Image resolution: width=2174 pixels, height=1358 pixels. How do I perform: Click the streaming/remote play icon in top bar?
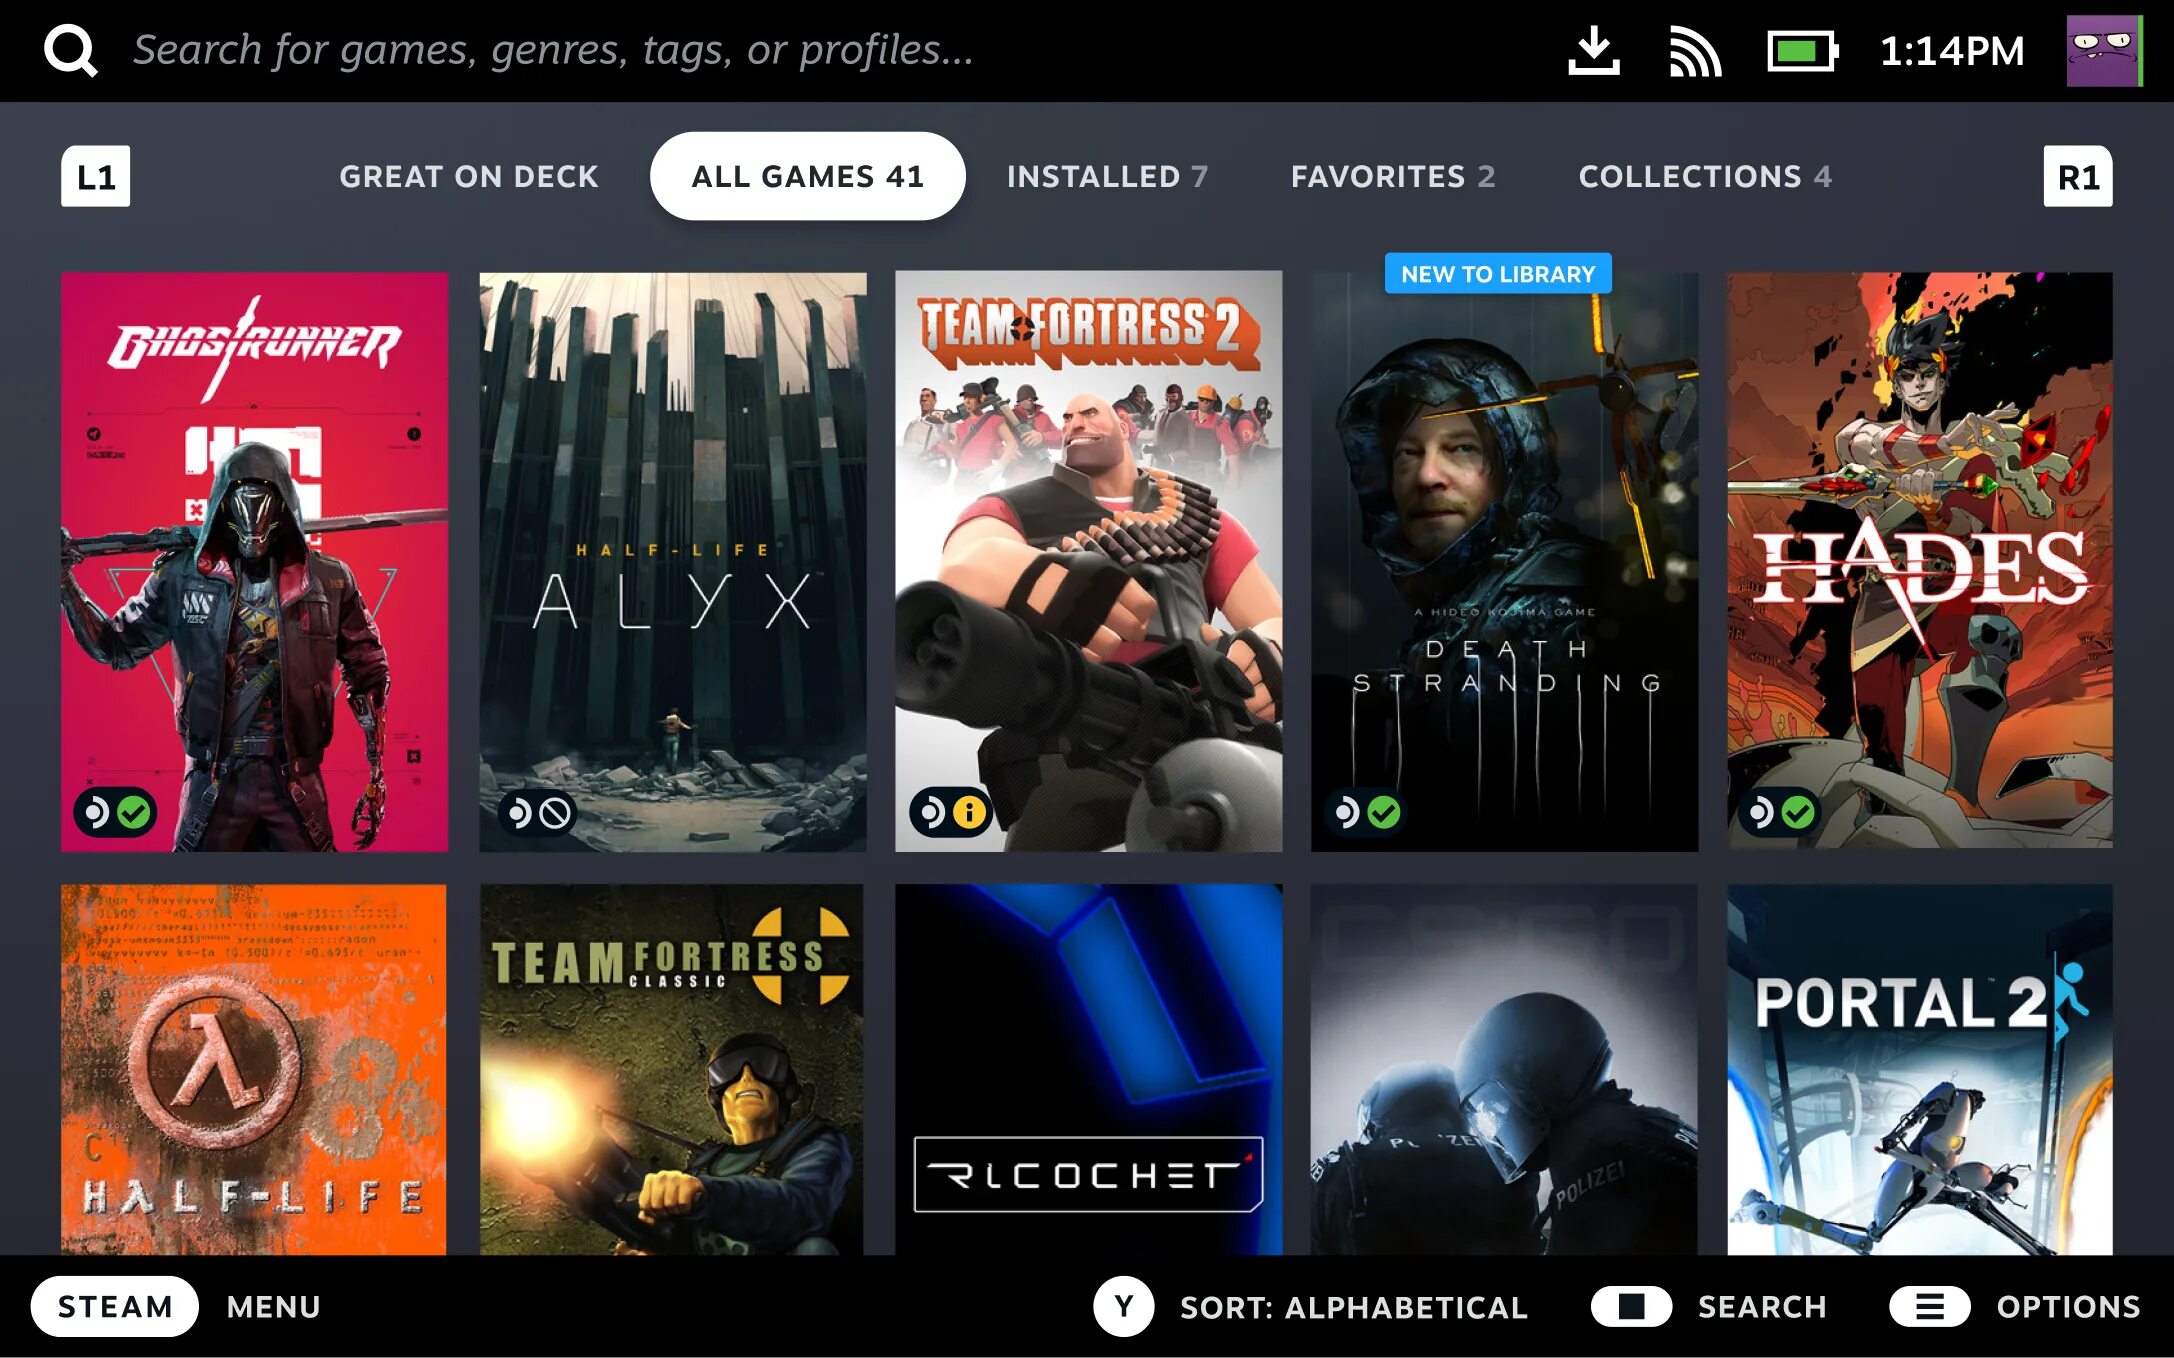coord(1694,50)
